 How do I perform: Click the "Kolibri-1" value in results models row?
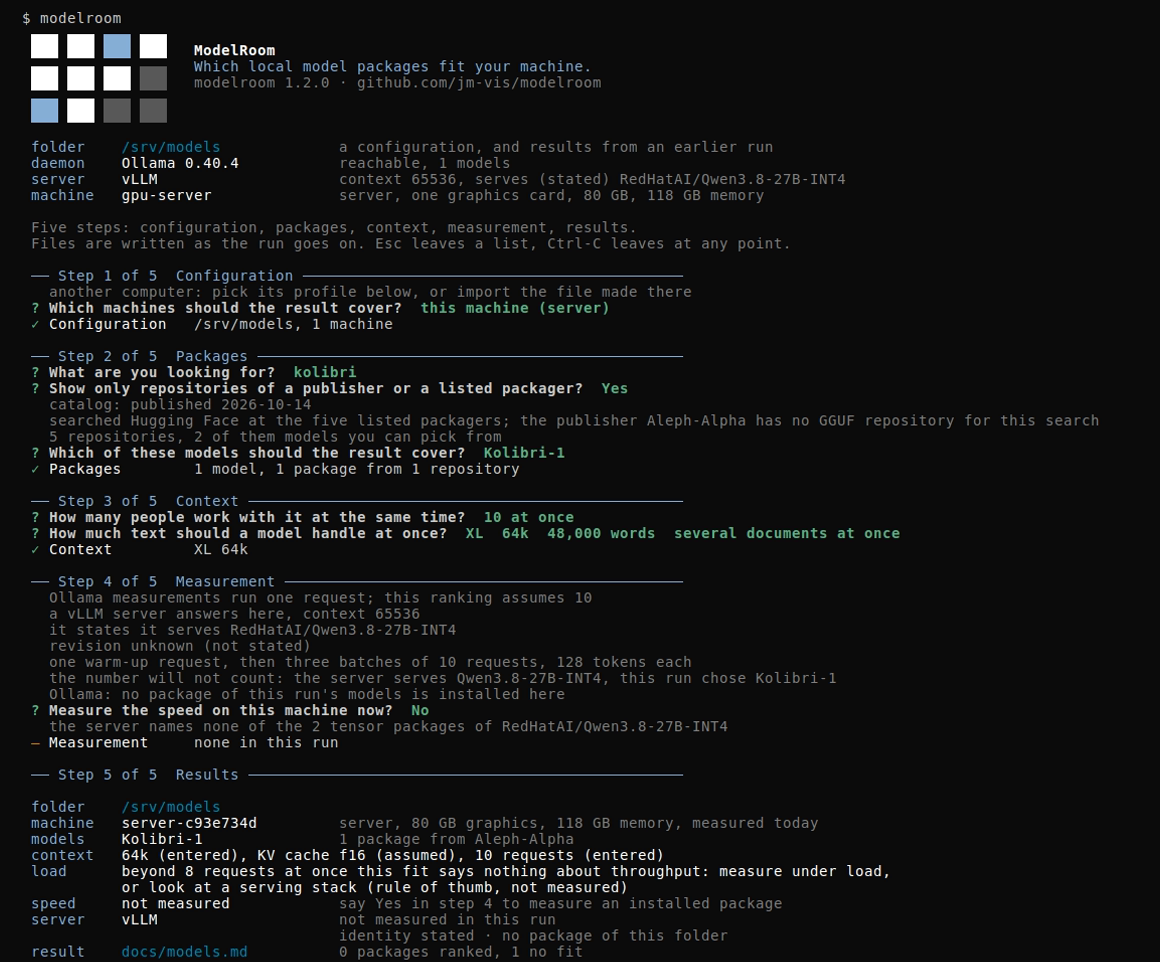click(162, 839)
